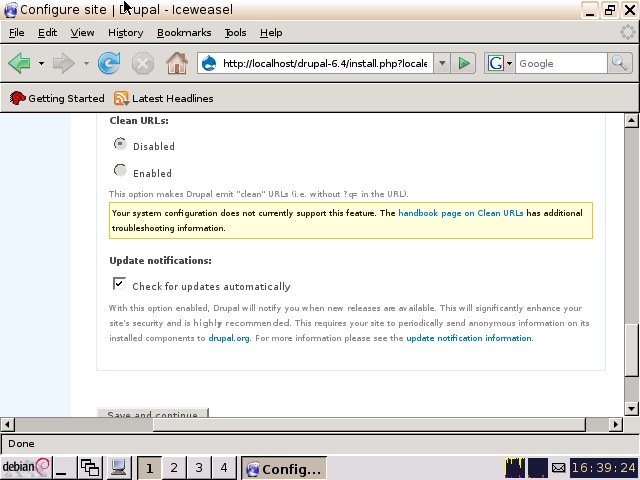Toggle Check for updates automatically checkbox
The height and width of the screenshot is (480, 640).
(119, 283)
